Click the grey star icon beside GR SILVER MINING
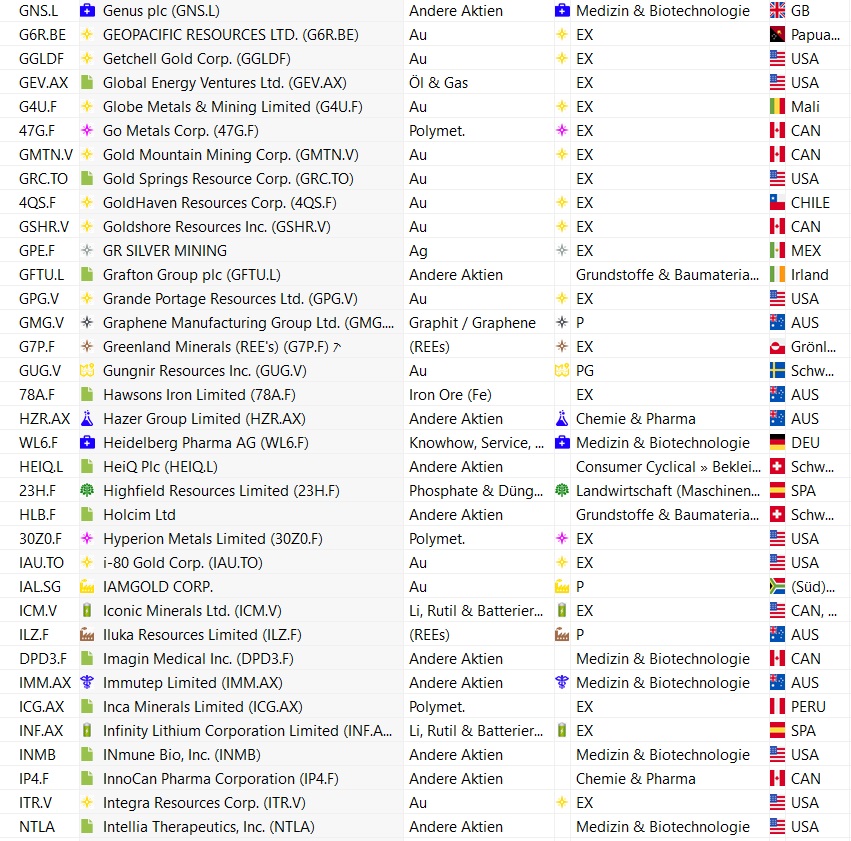The height and width of the screenshot is (841, 851). 87,250
